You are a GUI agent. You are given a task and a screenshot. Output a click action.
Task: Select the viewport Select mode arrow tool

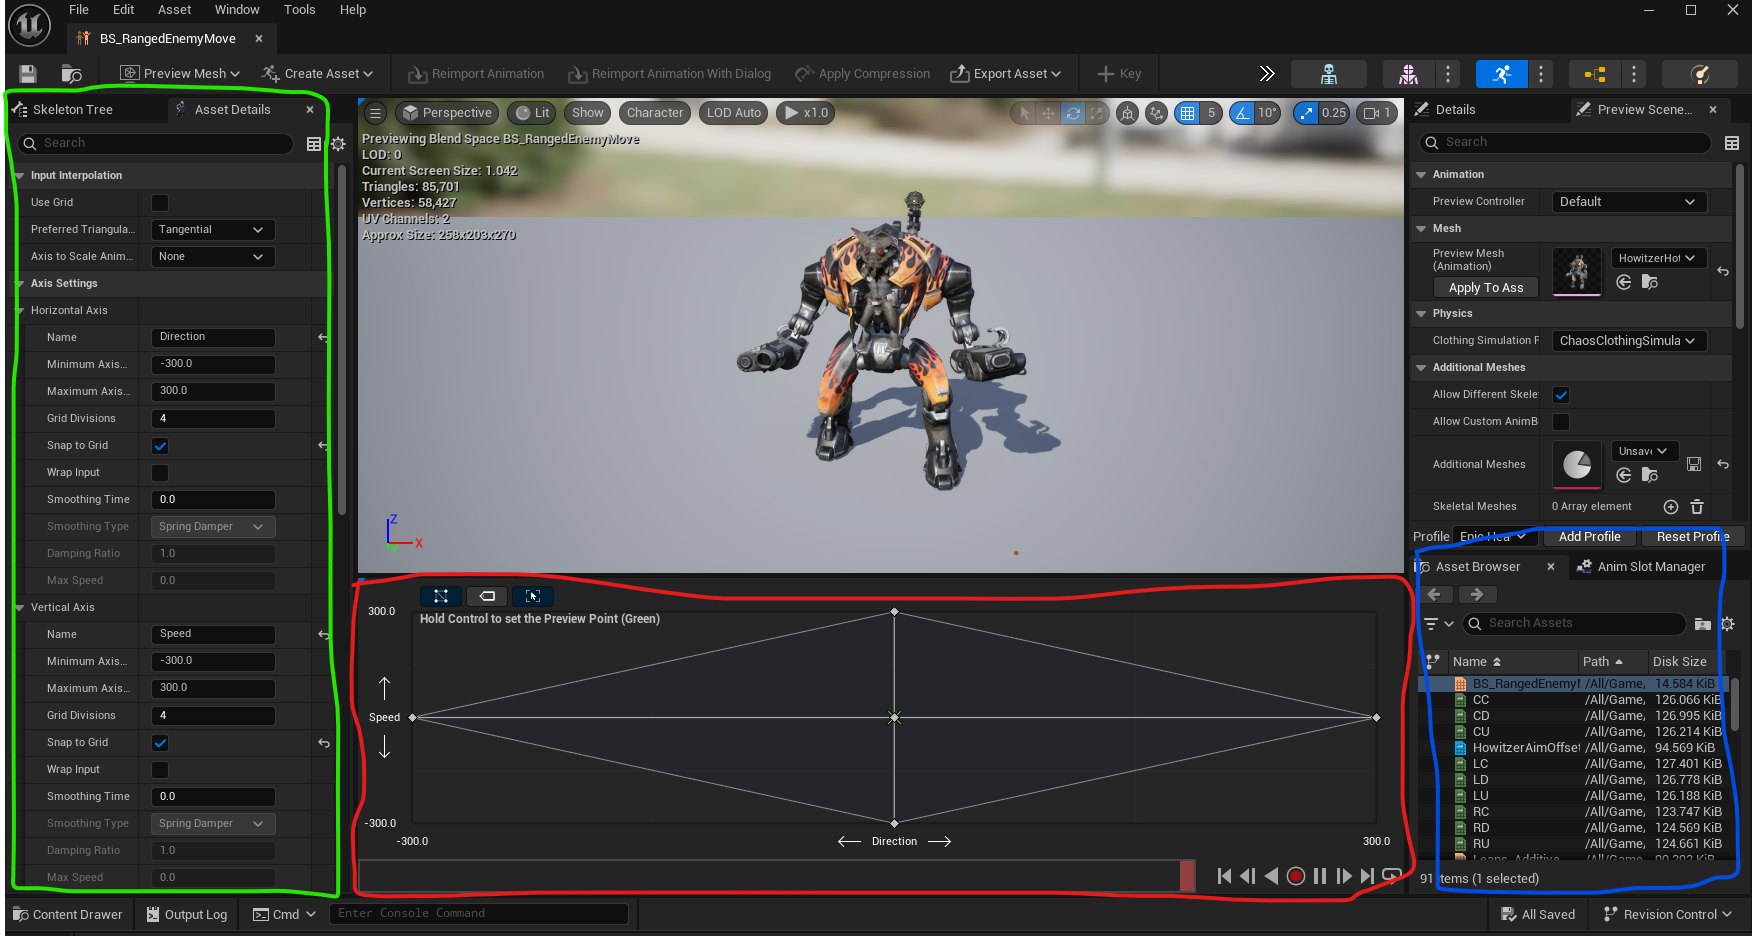point(1024,113)
